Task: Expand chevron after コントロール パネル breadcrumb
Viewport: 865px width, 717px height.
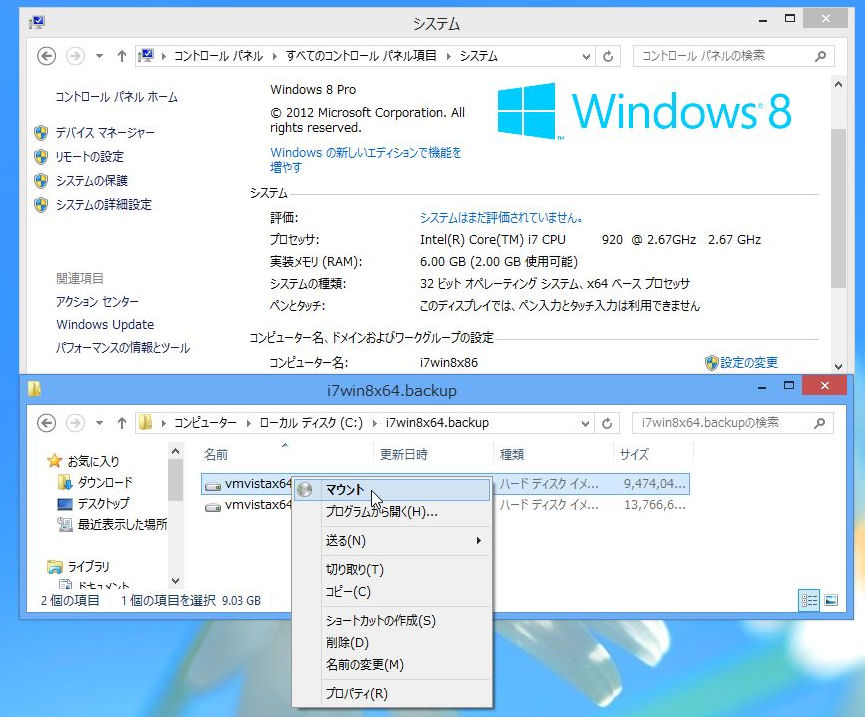Action: coord(274,56)
